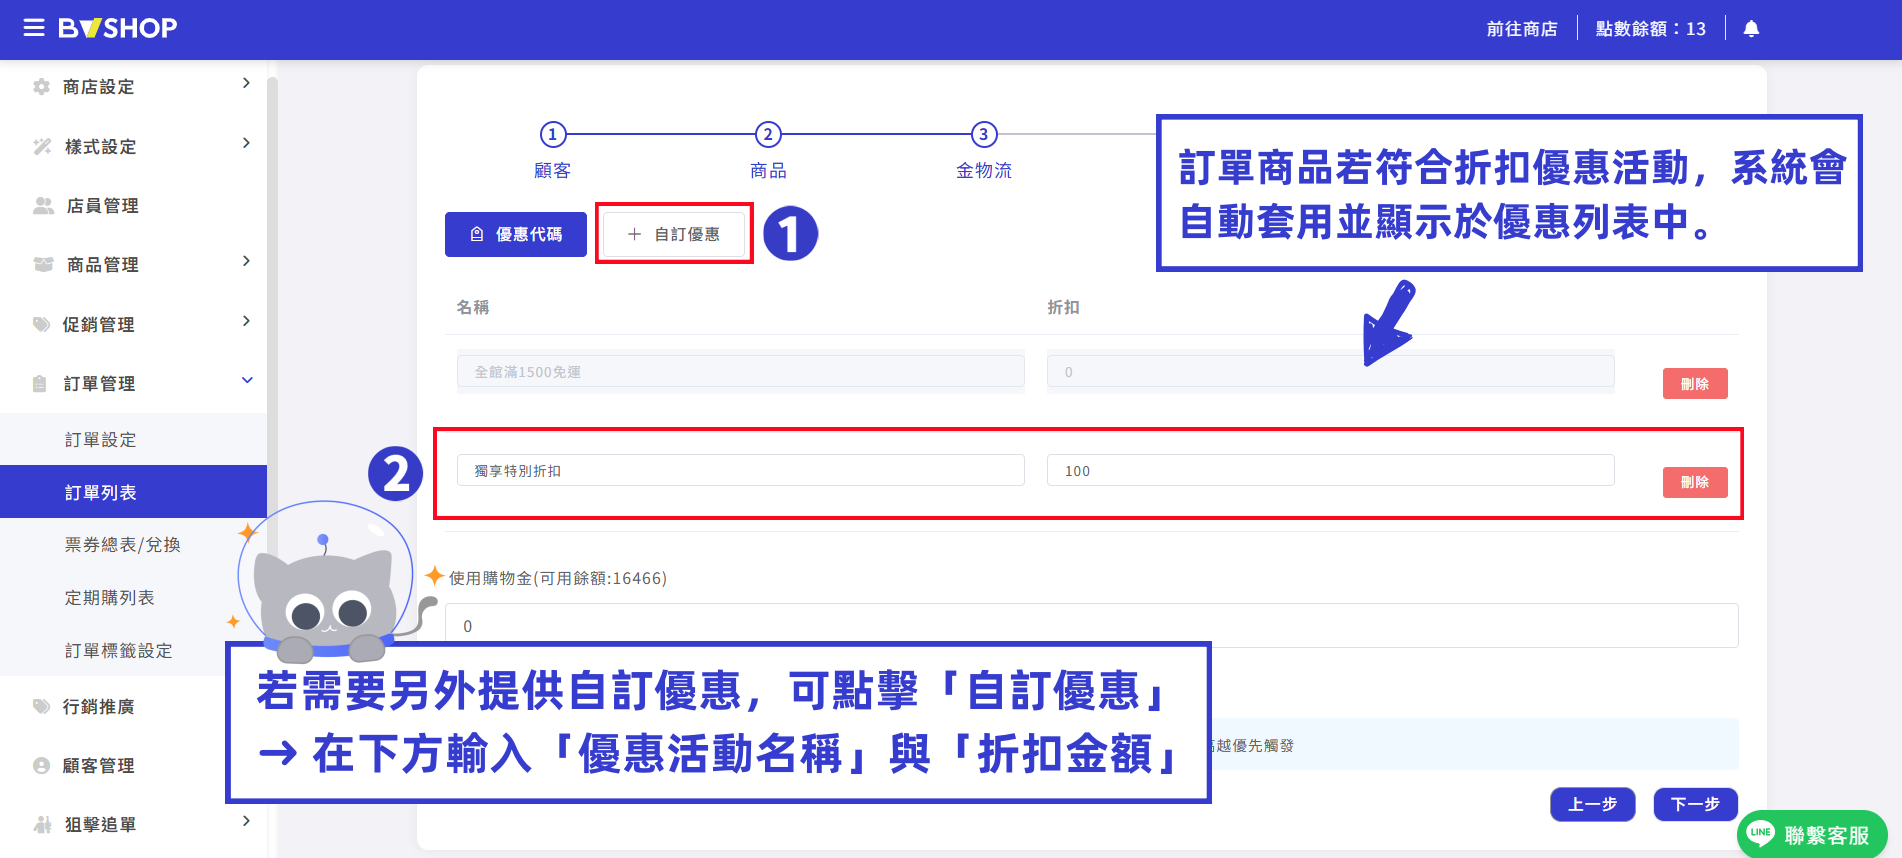Viewport: 1902px width, 858px height.
Task: Expand the 商品管理 menu chevron
Action: (246, 261)
